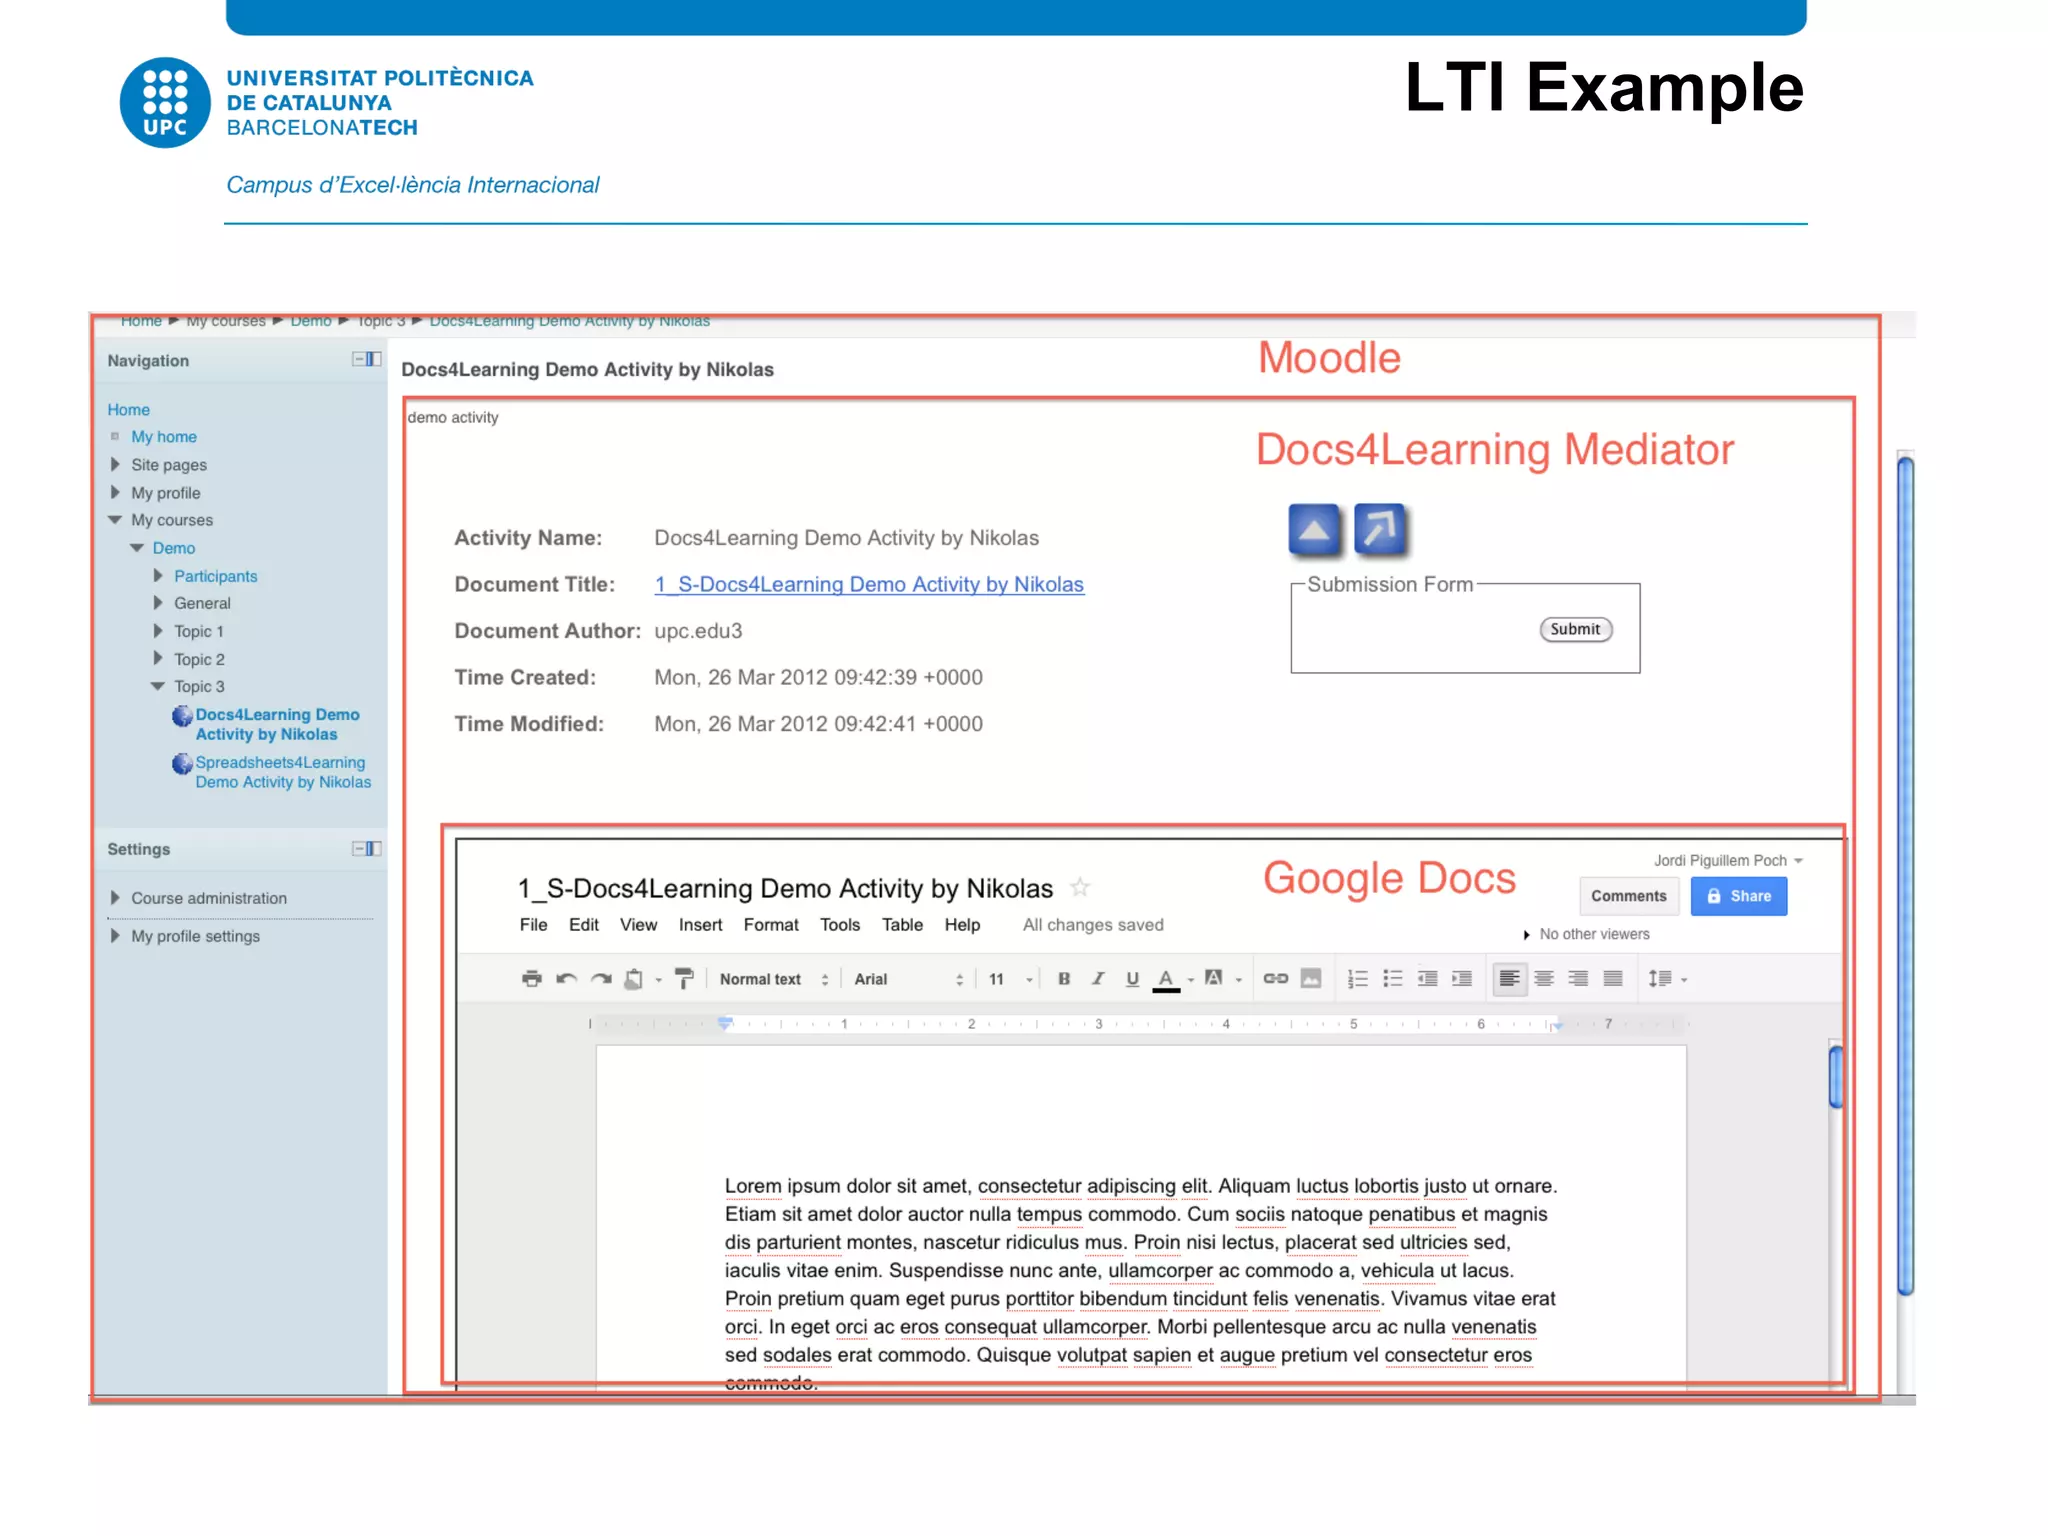
Task: Undo the last edit in Google Docs
Action: tap(566, 979)
